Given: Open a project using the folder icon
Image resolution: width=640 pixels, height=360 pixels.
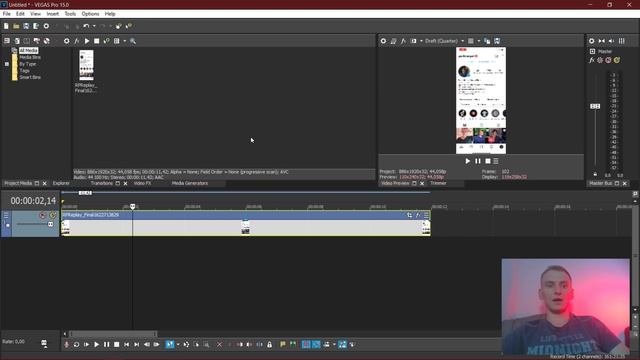Looking at the screenshot, I should pyautogui.click(x=16, y=26).
